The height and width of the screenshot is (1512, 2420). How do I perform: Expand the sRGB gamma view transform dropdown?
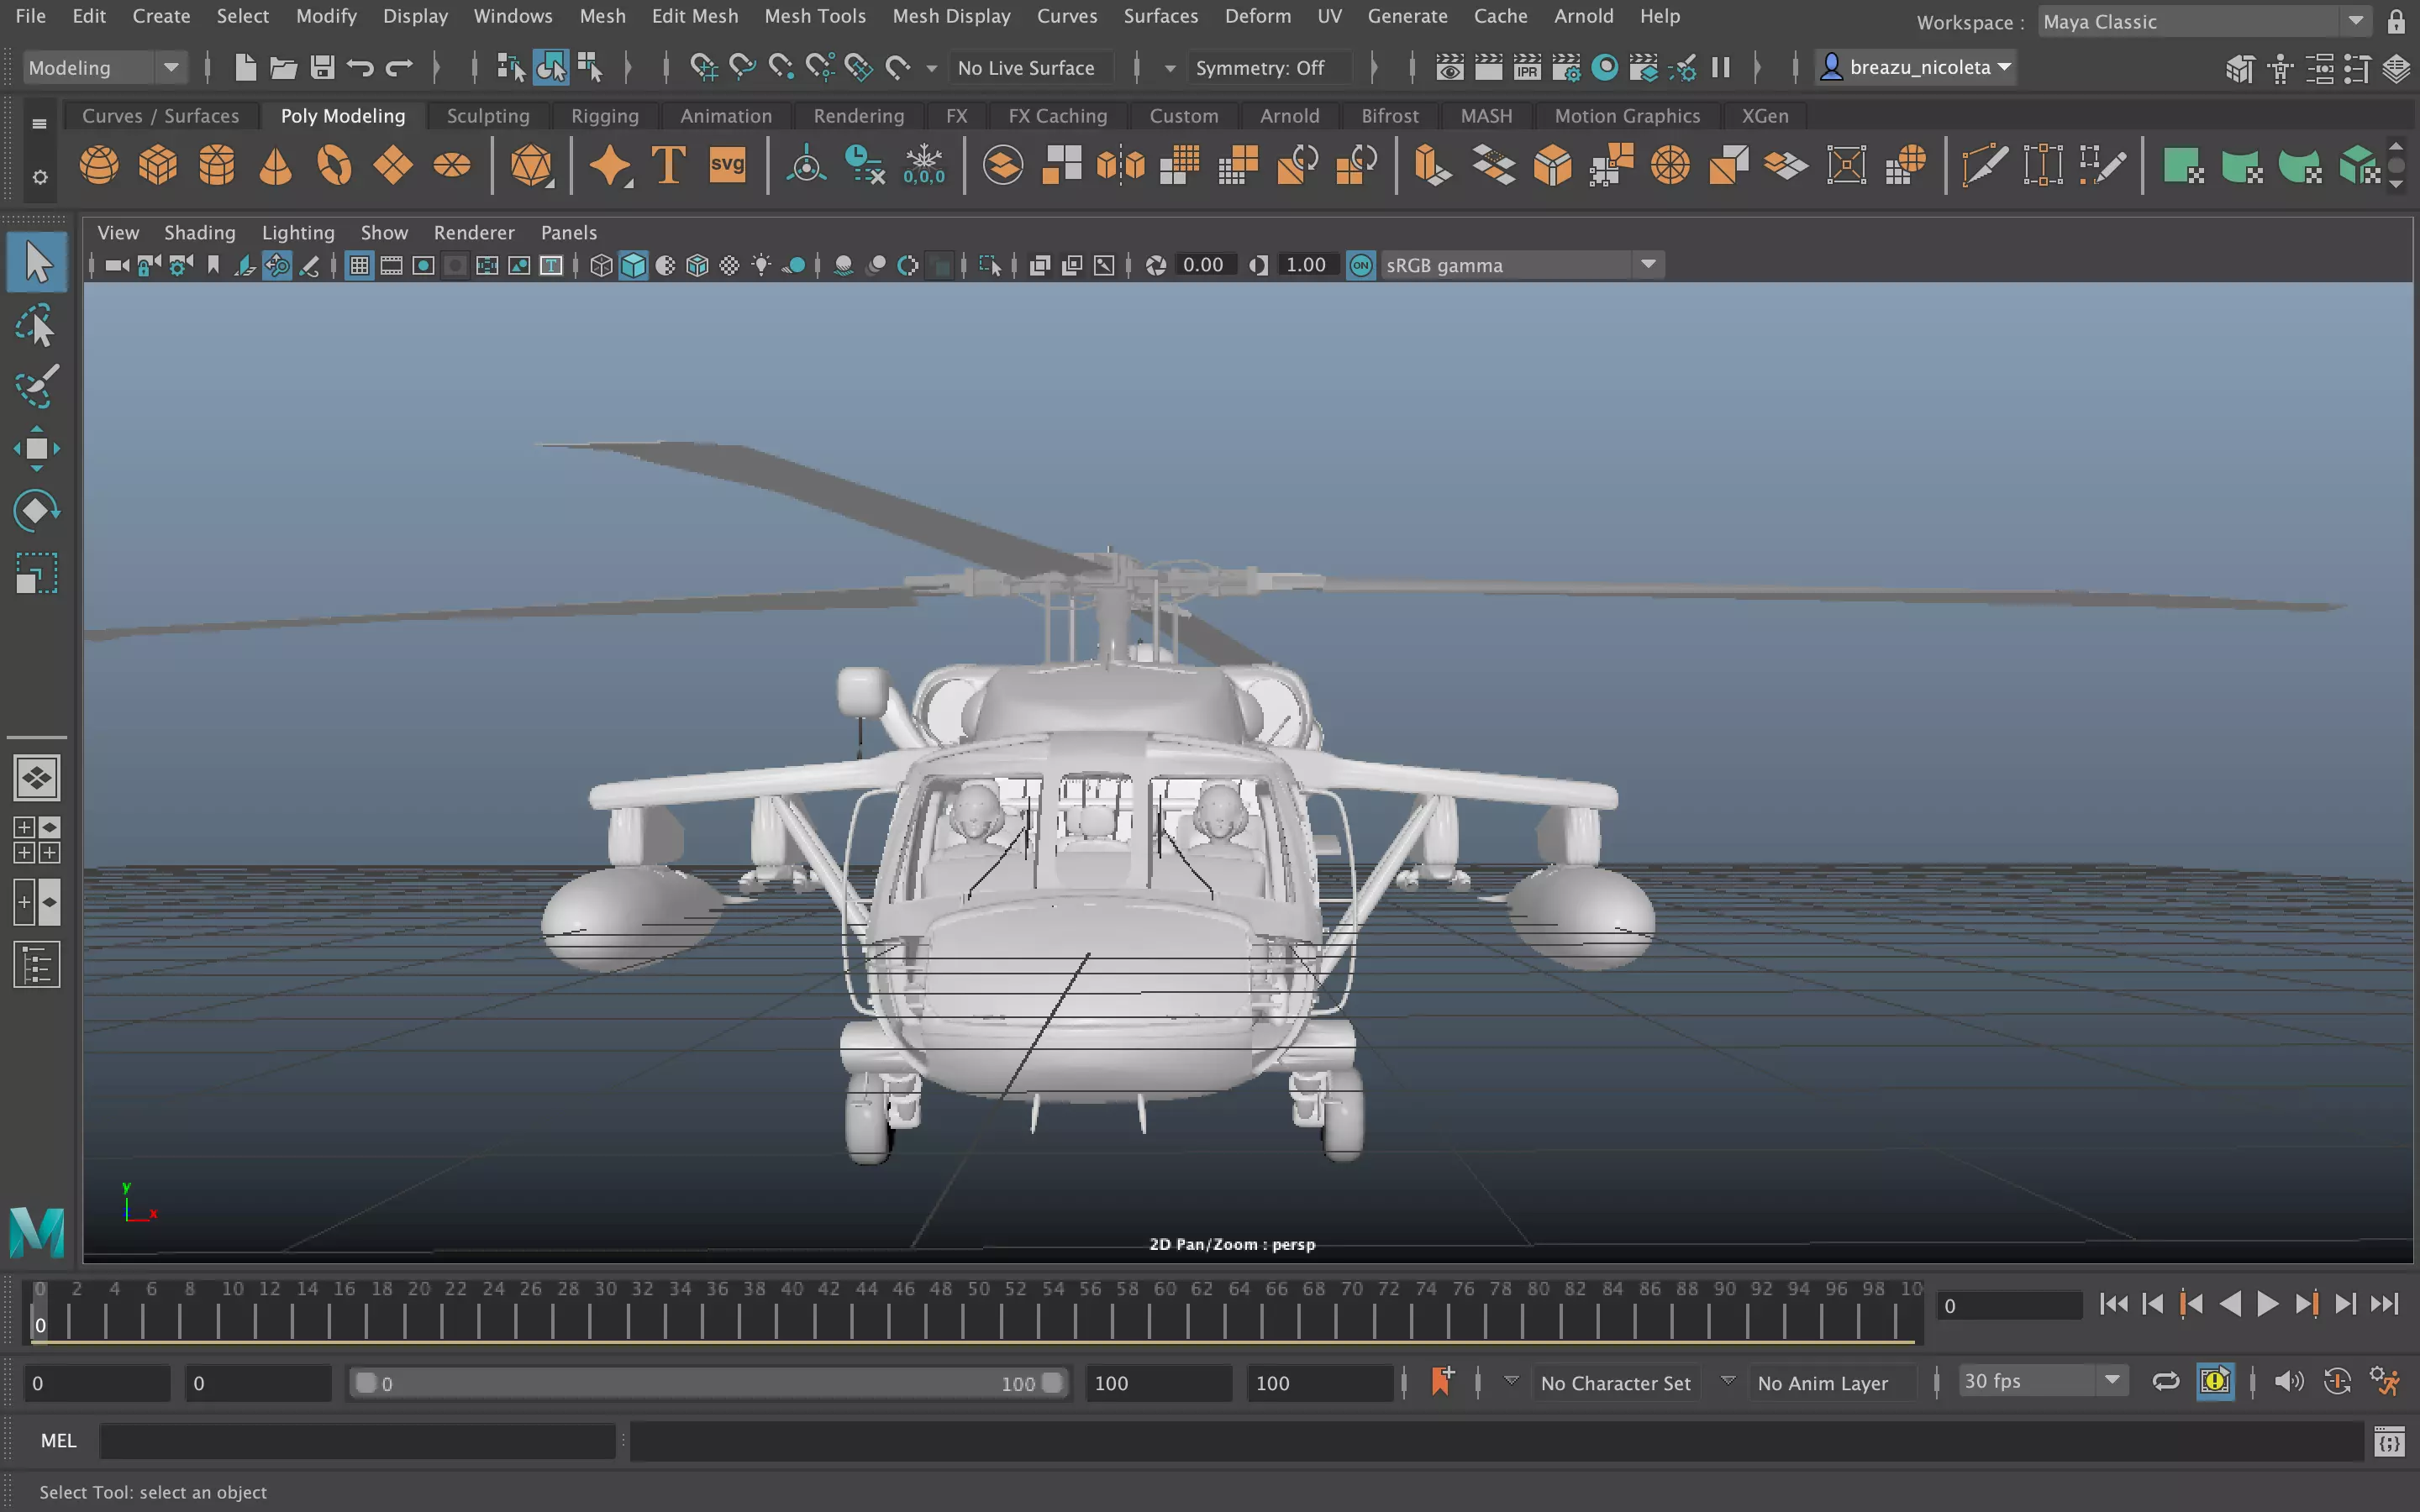click(x=1648, y=265)
